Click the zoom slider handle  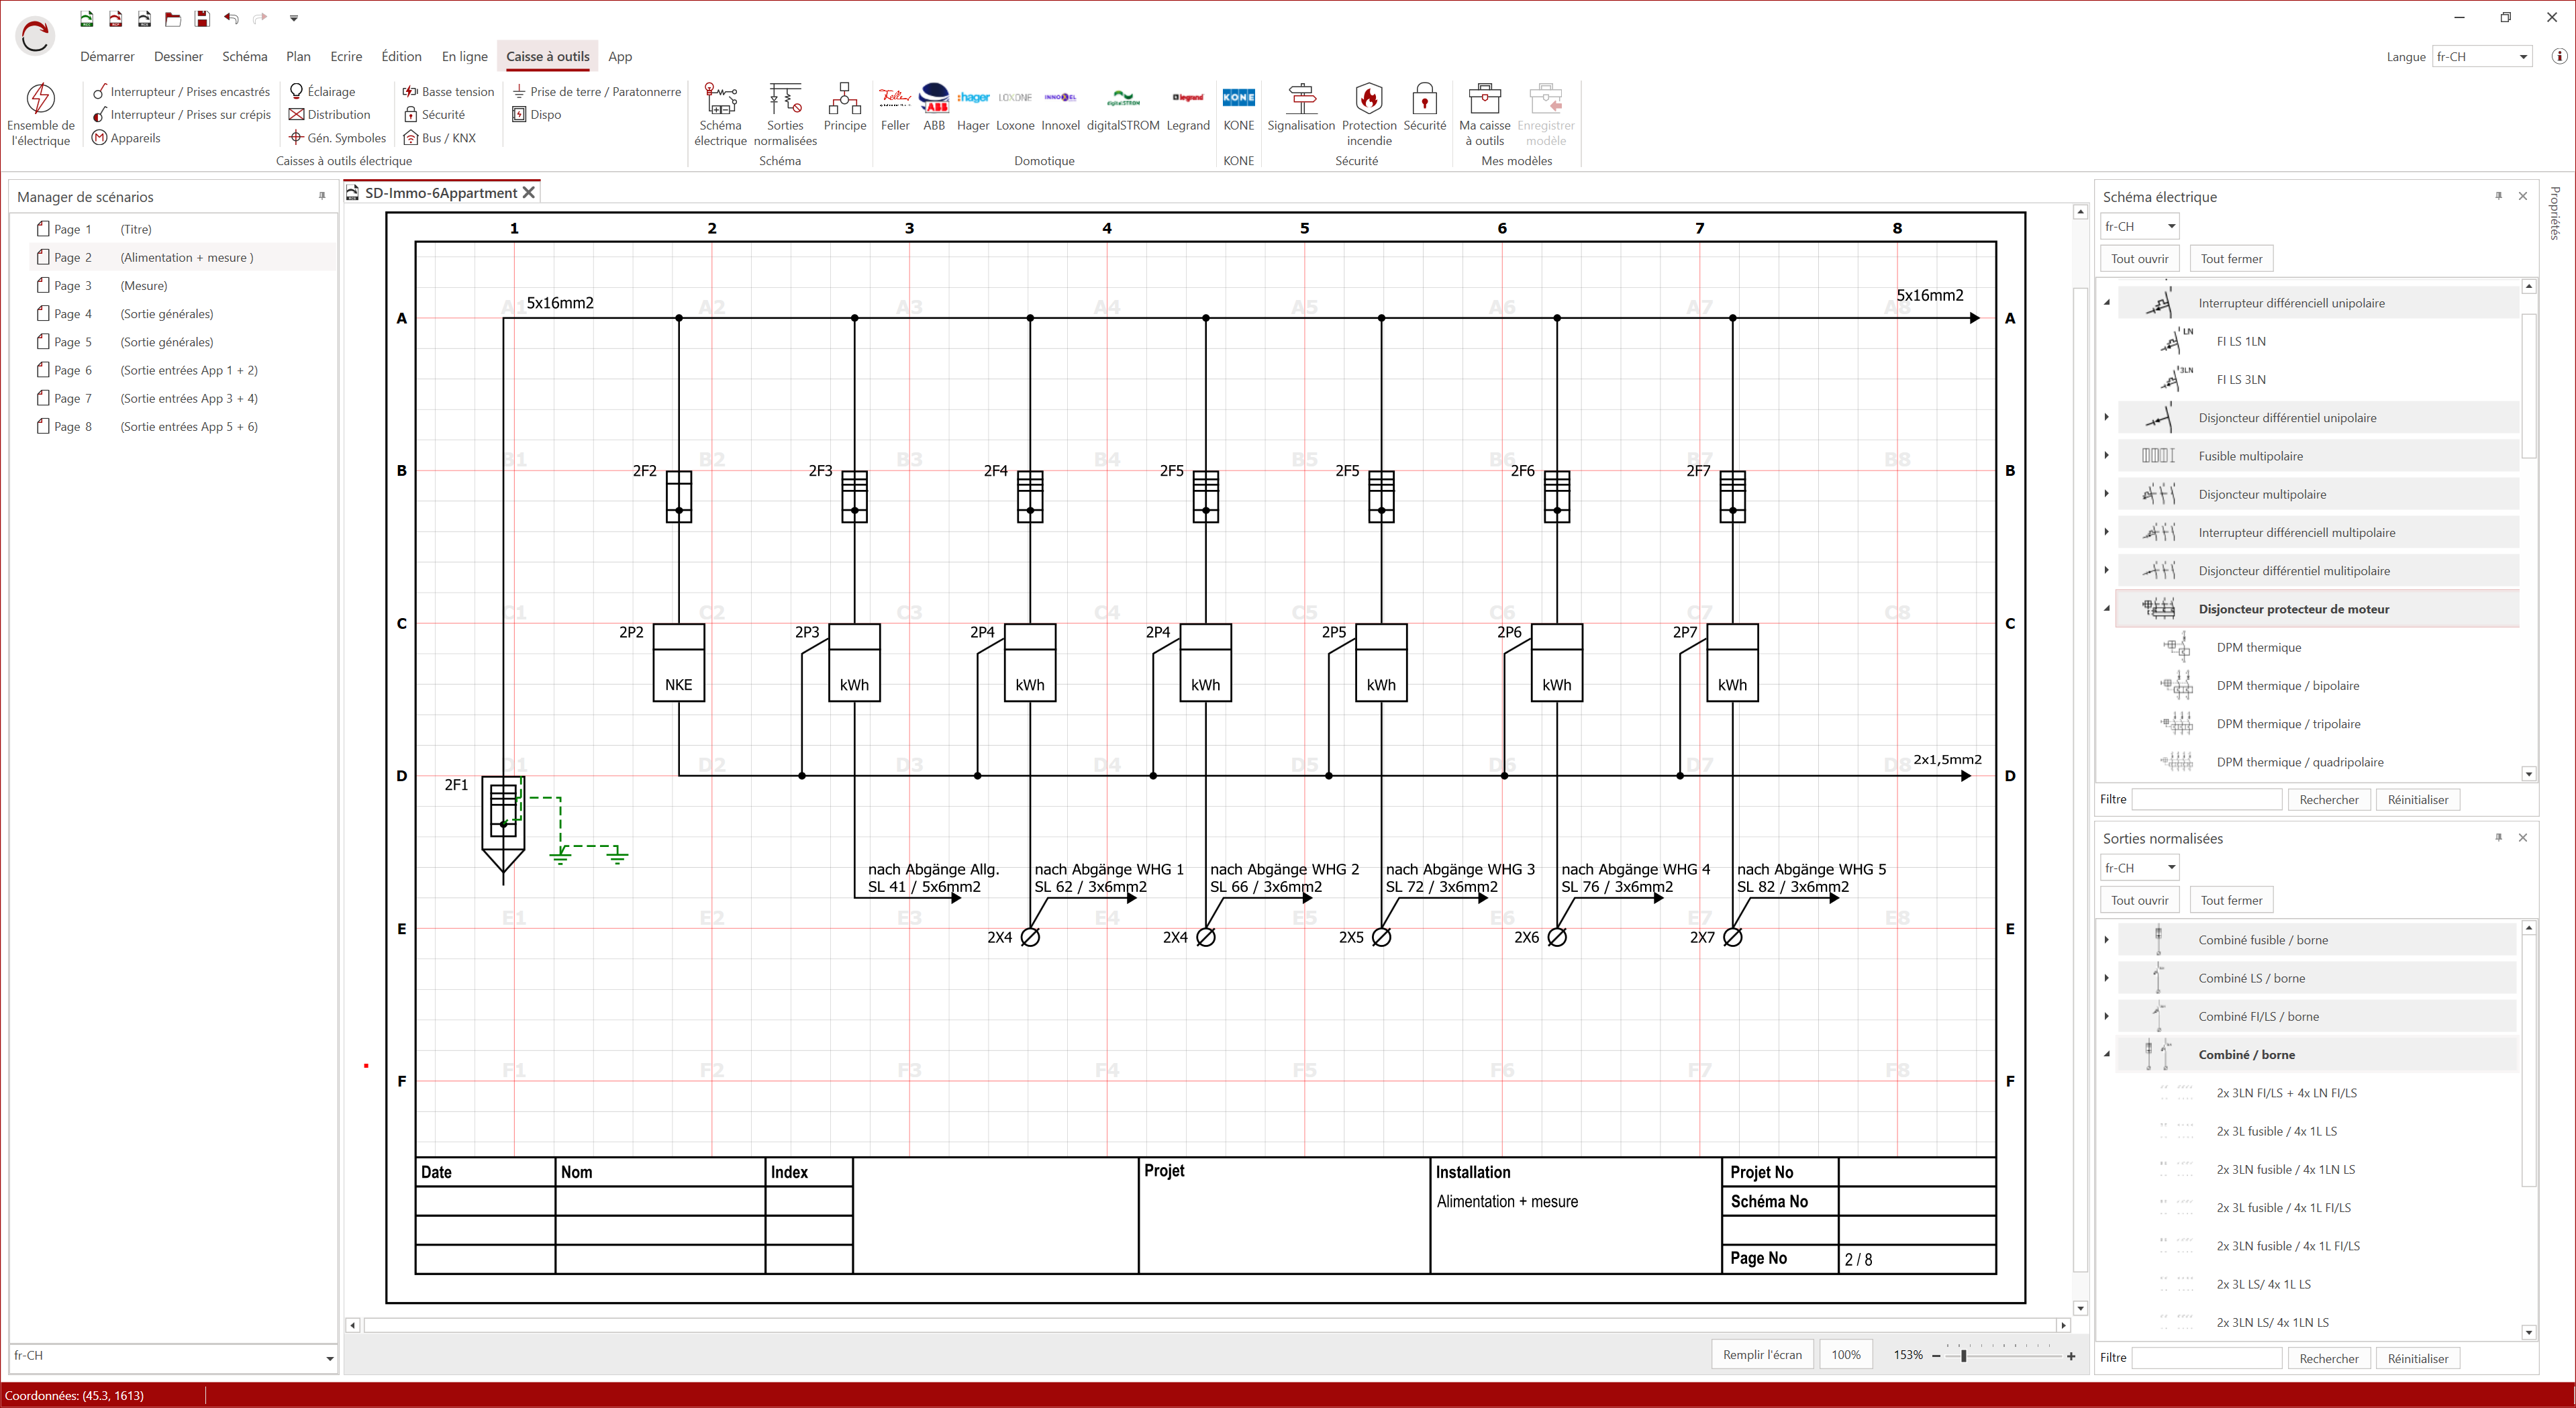point(1963,1356)
